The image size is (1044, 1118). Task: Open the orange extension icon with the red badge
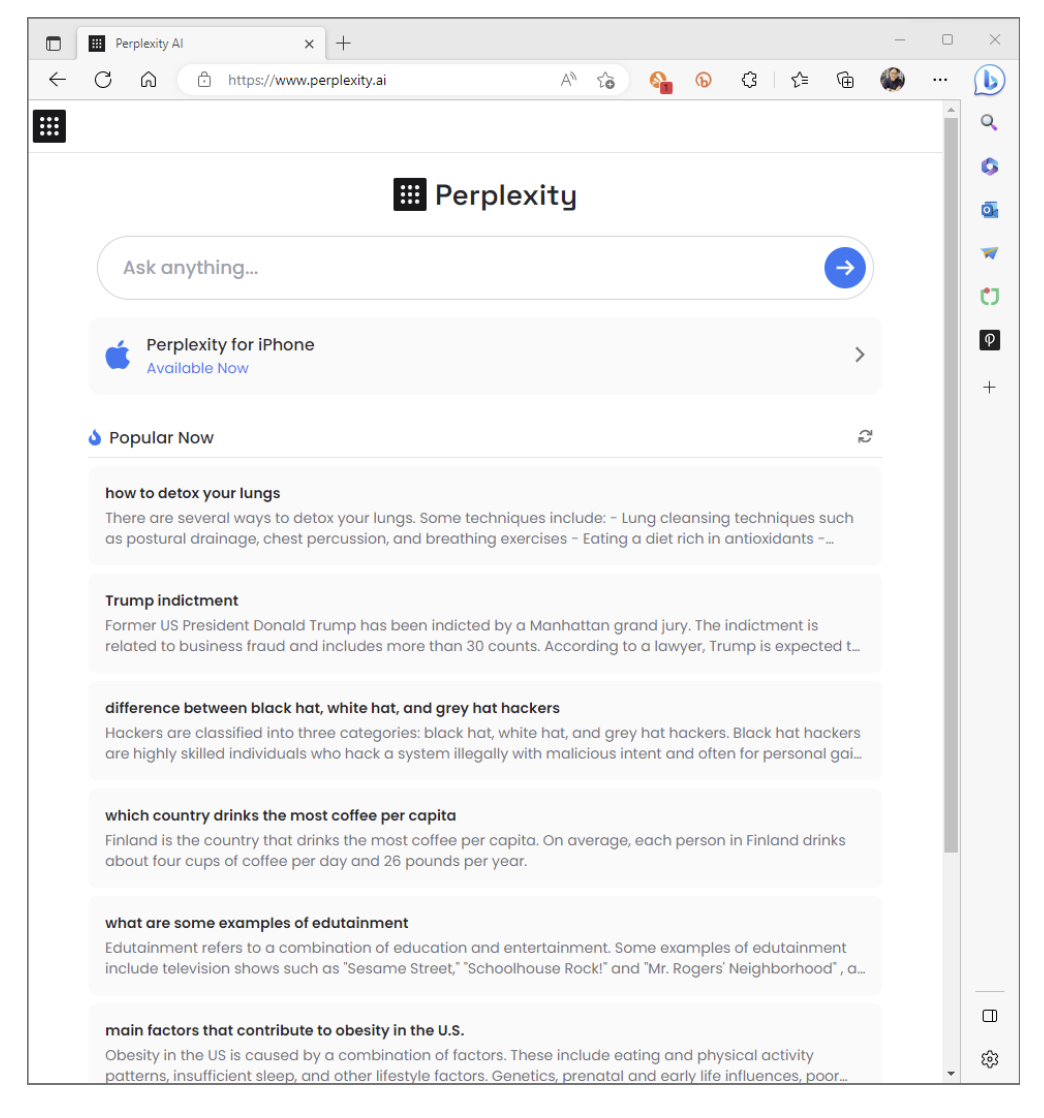660,81
